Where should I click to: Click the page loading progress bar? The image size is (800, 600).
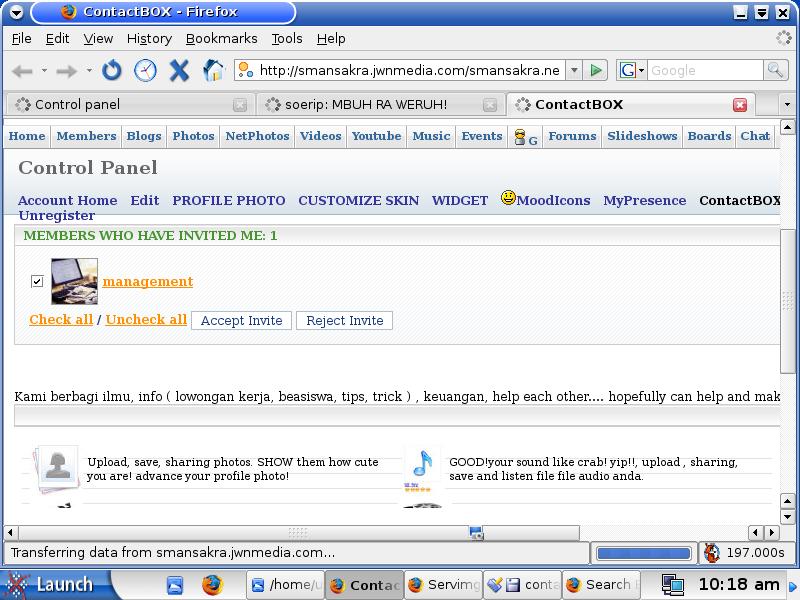643,553
